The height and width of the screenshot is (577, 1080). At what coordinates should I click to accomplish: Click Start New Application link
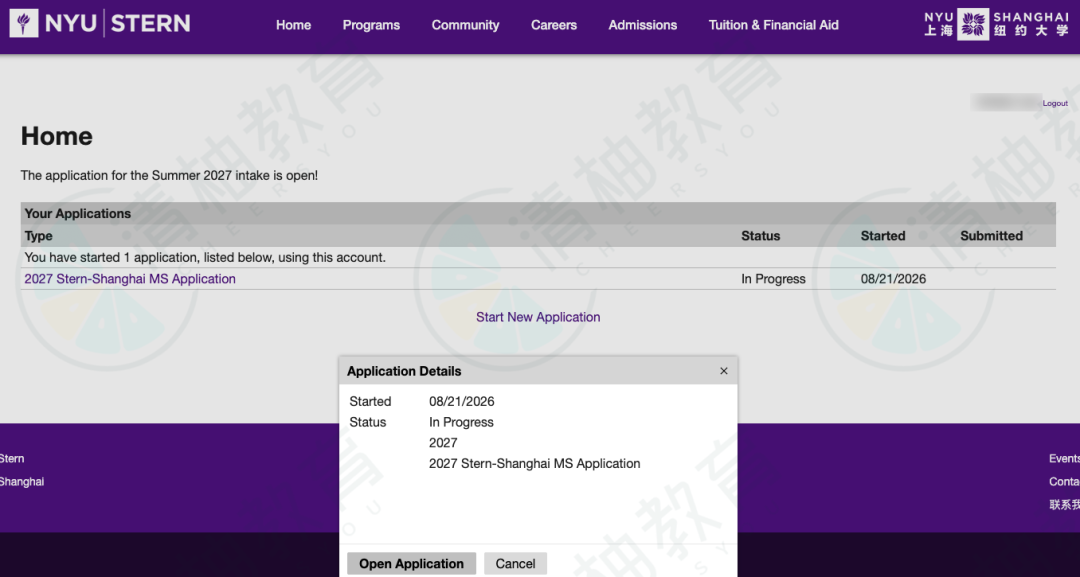[538, 317]
